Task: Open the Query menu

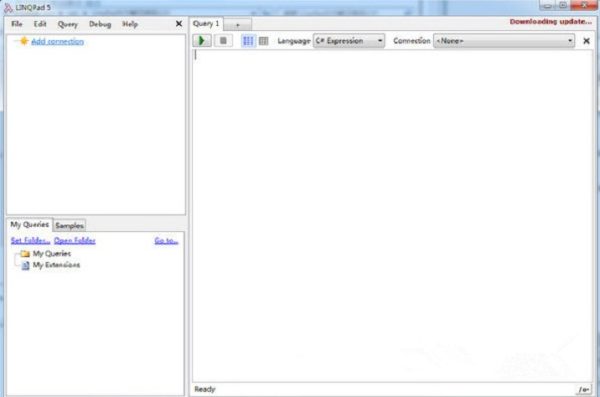Action: coord(67,24)
